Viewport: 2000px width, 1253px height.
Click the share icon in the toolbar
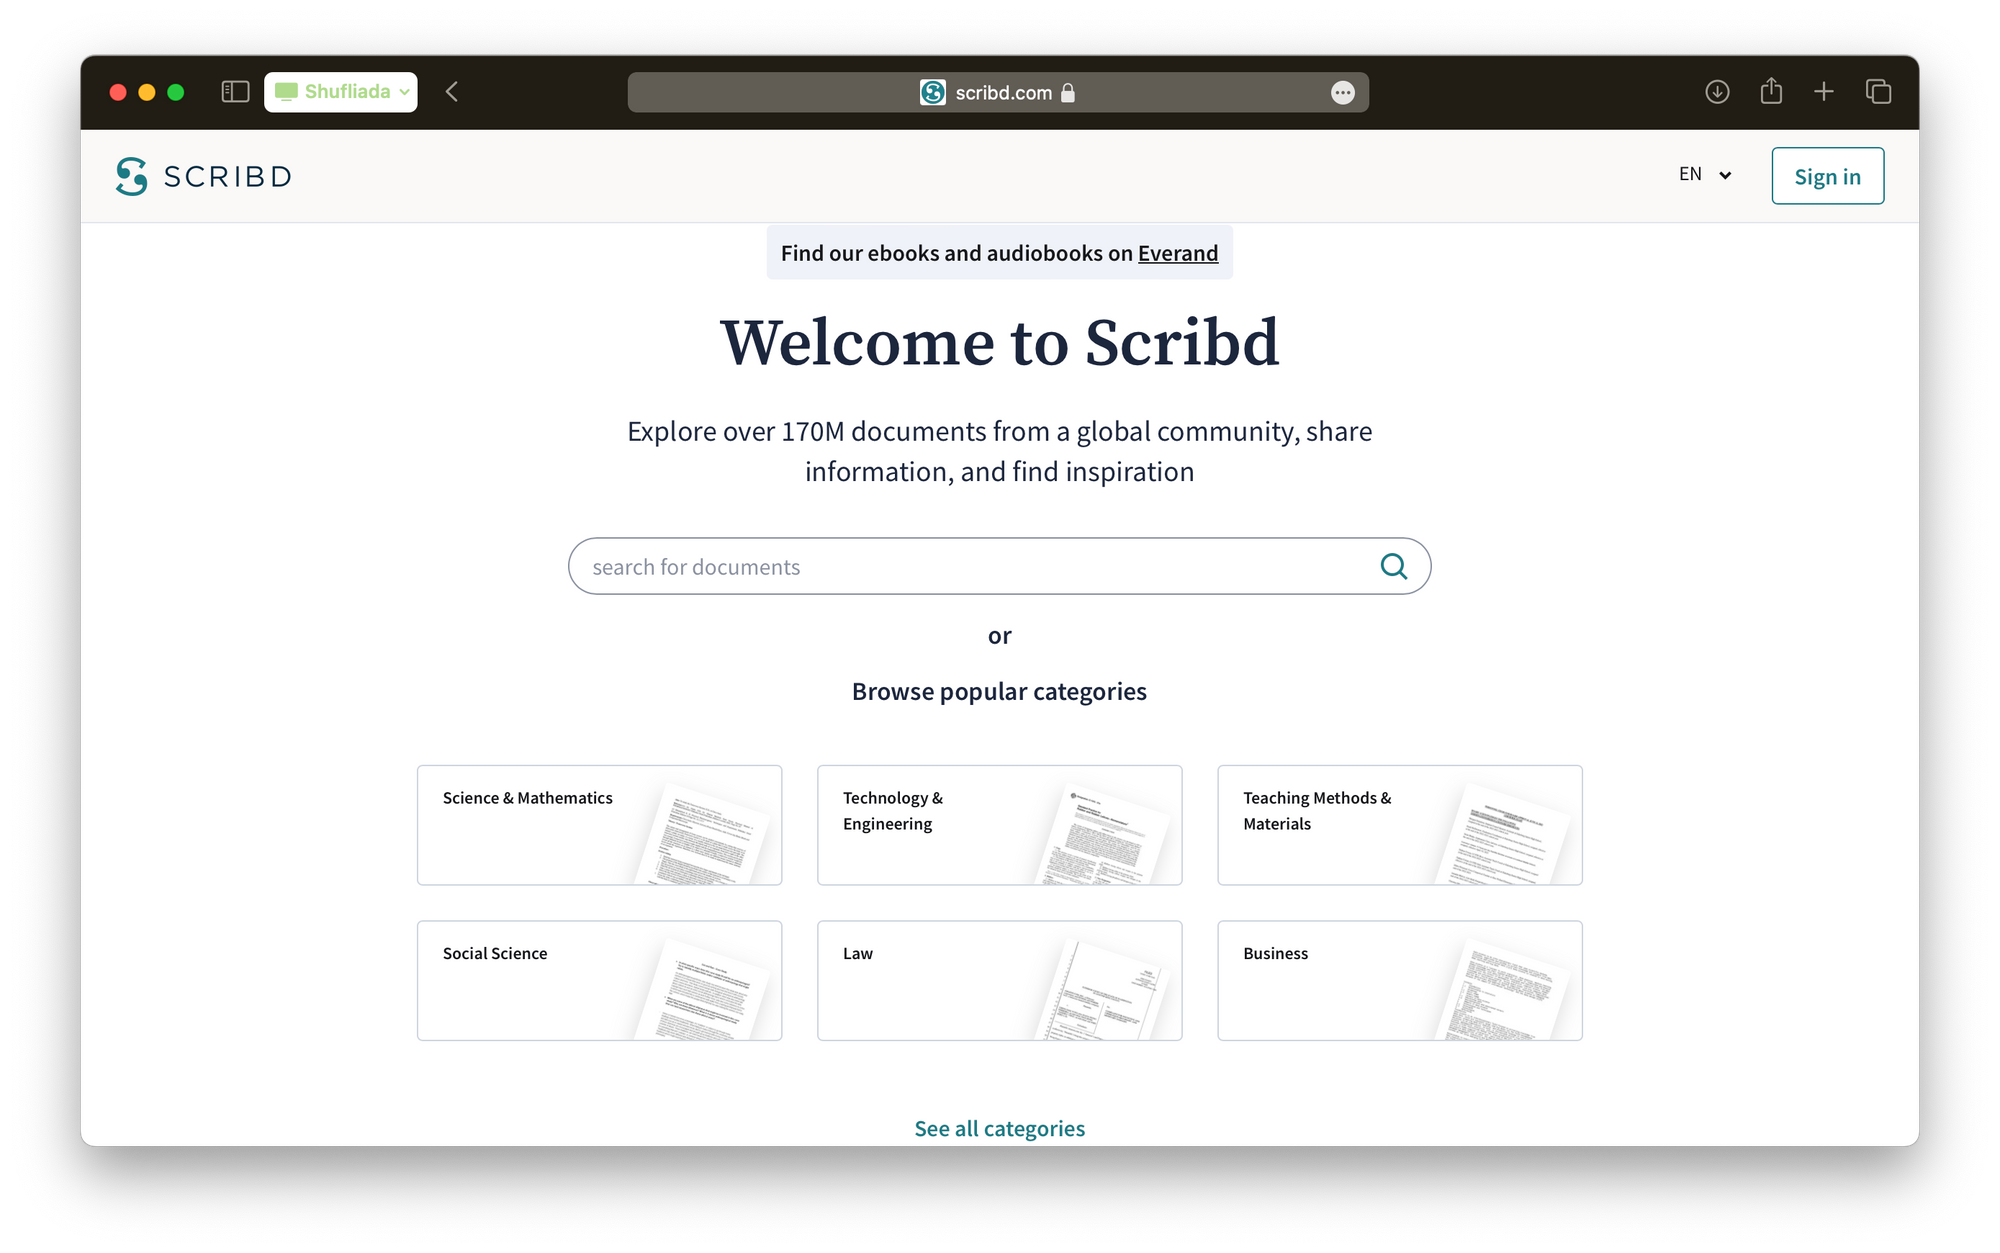click(1771, 91)
